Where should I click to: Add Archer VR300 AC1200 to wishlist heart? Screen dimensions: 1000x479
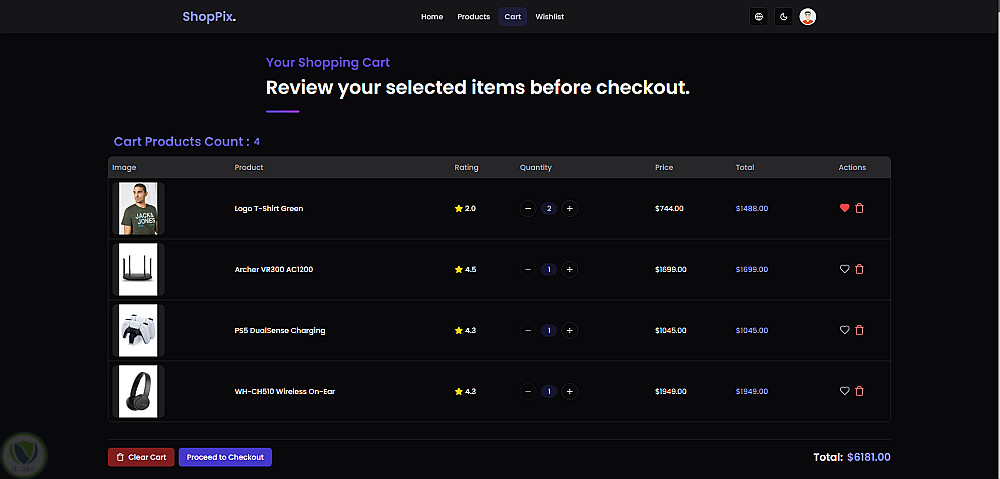[x=844, y=269]
